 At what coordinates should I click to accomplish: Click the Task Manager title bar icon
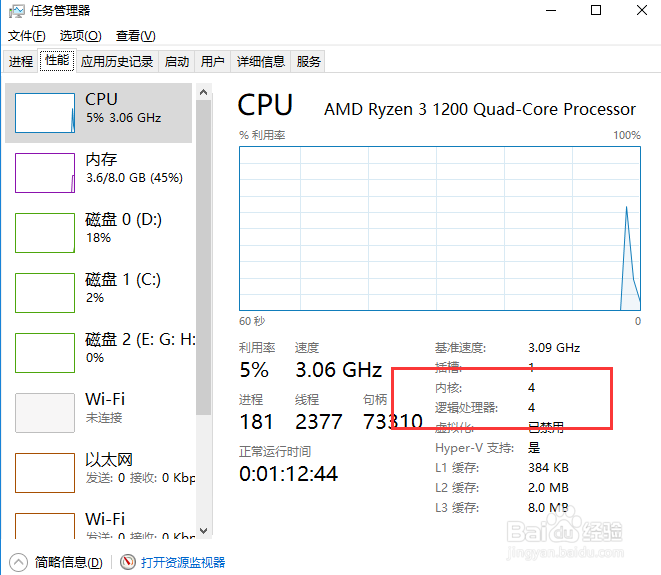15,11
